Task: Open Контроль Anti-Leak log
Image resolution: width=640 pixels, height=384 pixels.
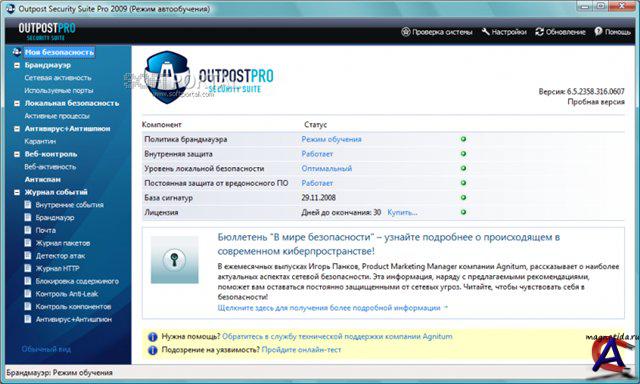Action: (67, 294)
